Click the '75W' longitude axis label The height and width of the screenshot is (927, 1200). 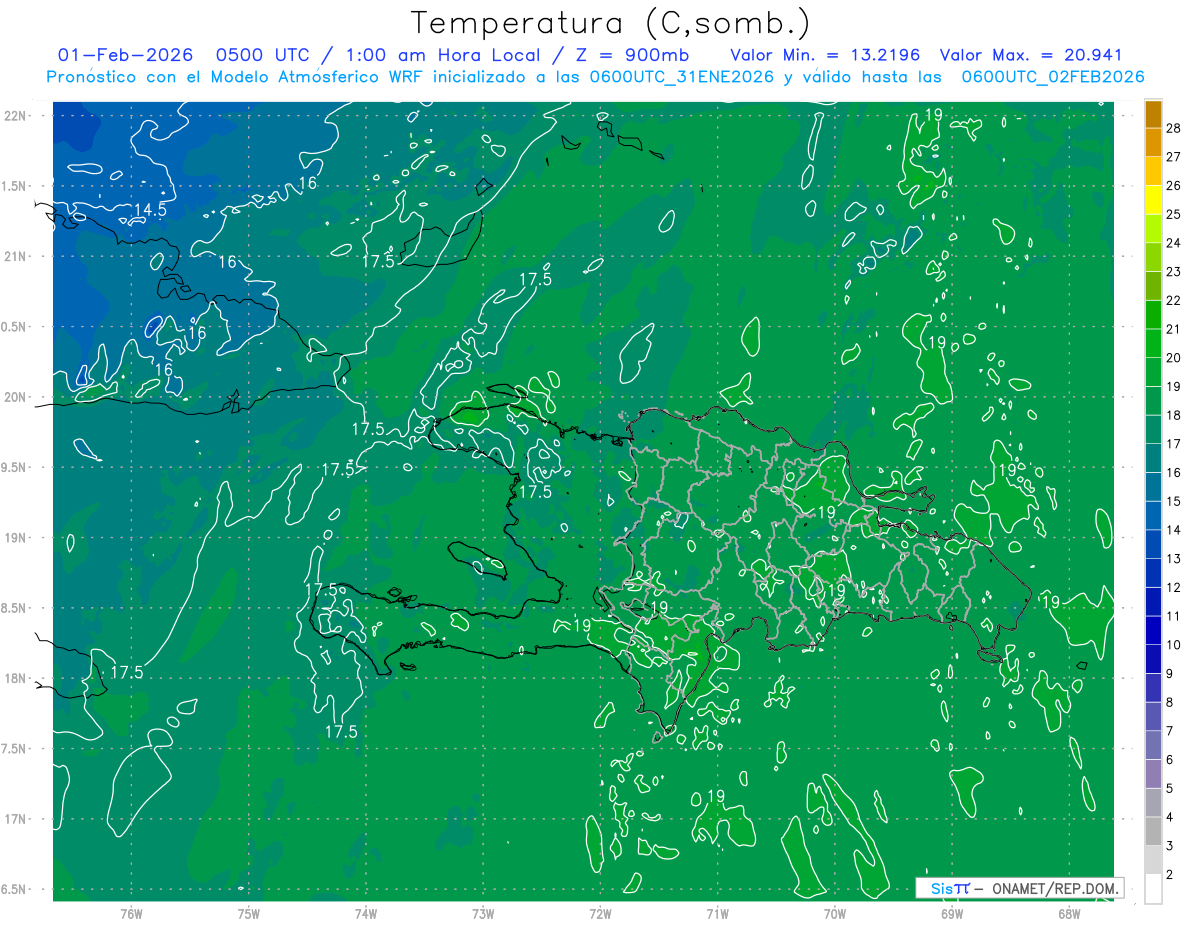tap(249, 913)
